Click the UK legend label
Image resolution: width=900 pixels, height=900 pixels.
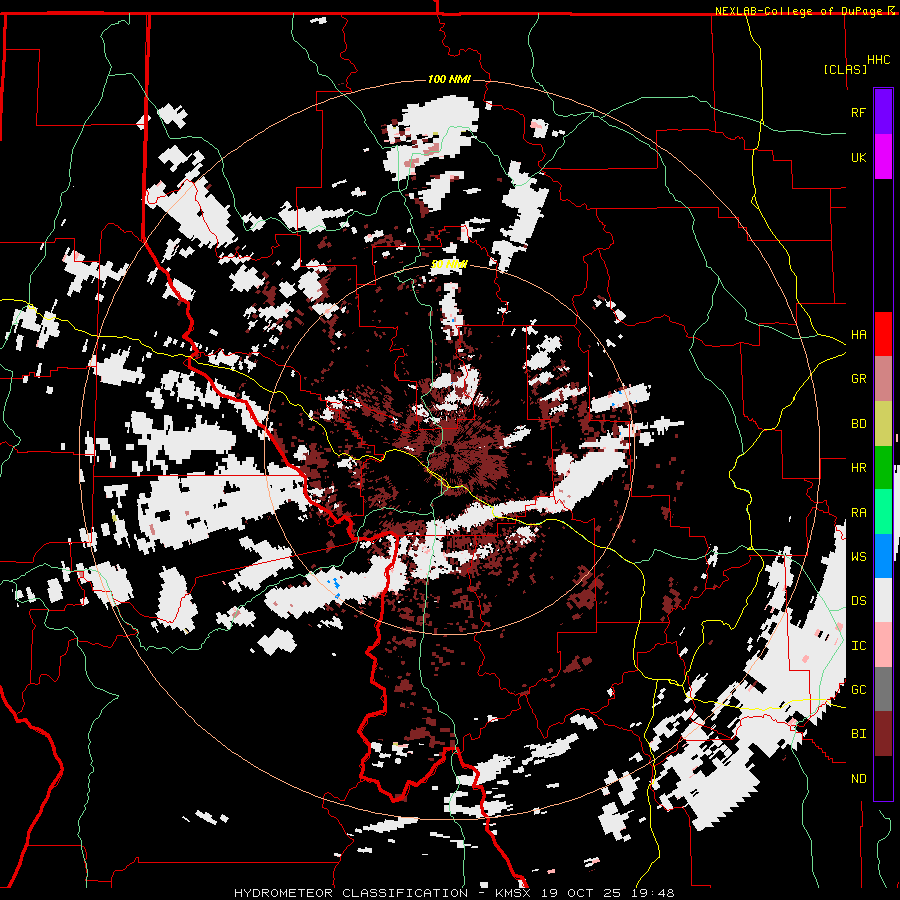click(x=858, y=157)
